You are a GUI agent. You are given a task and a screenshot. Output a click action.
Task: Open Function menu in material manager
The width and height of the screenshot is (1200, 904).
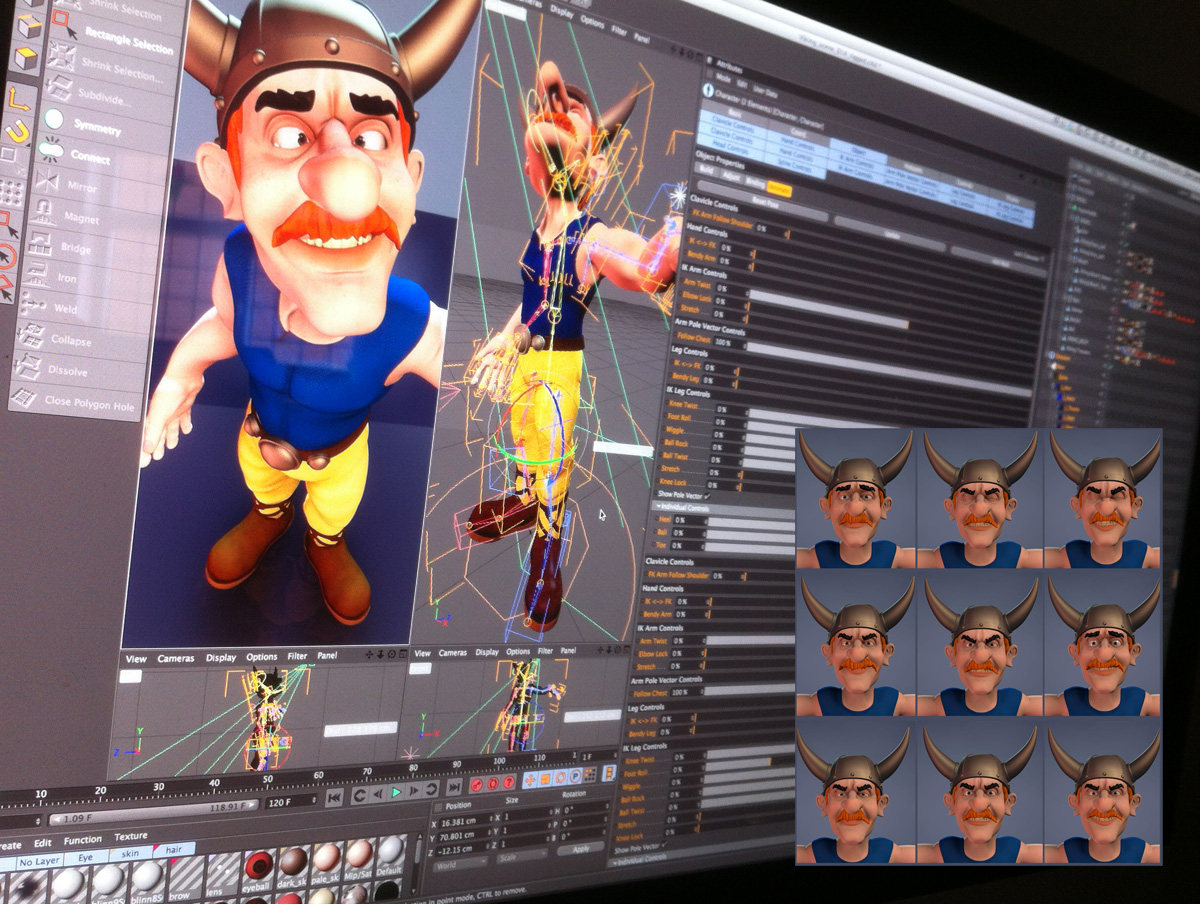[83, 840]
